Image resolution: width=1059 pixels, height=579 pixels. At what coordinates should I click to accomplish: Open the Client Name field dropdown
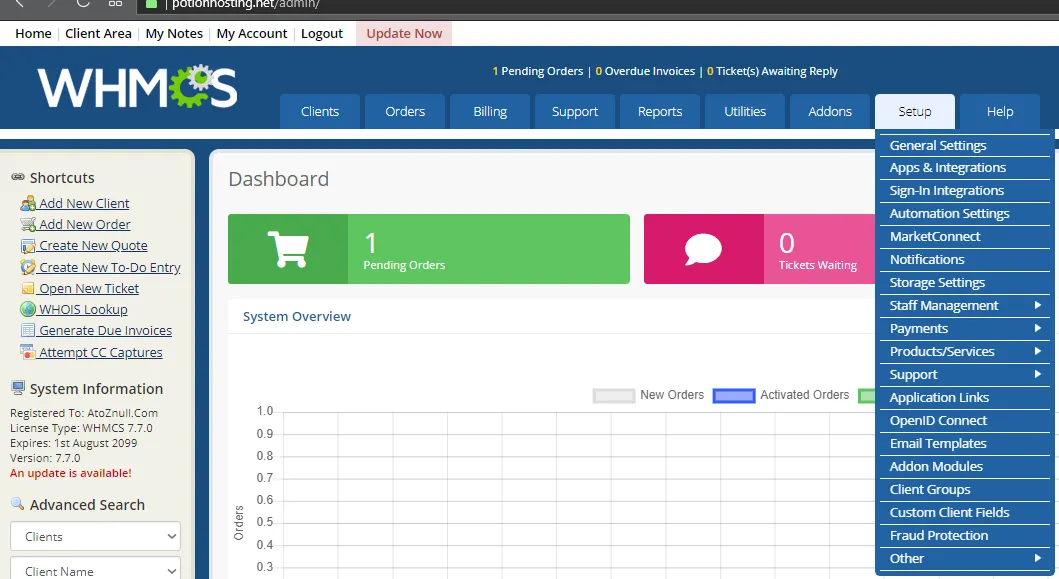coord(95,571)
